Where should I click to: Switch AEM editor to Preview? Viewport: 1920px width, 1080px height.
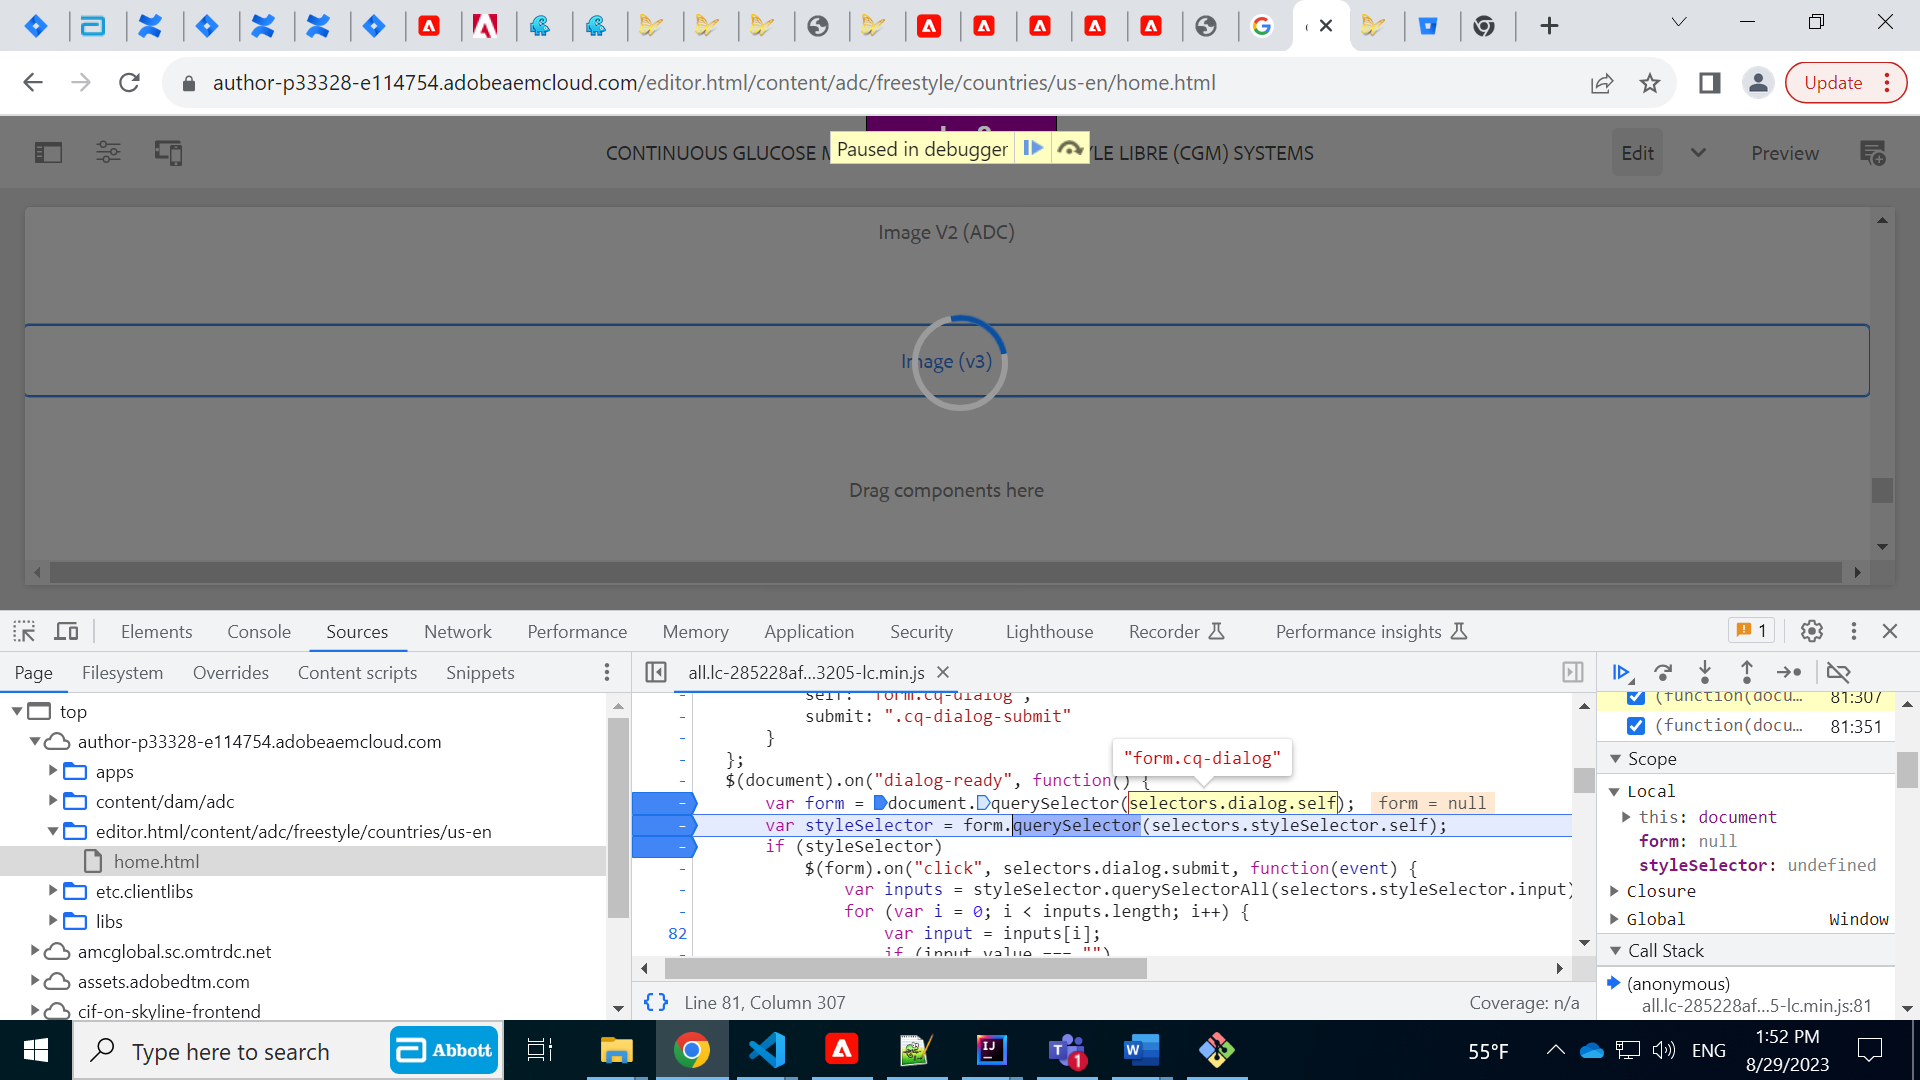(x=1785, y=152)
